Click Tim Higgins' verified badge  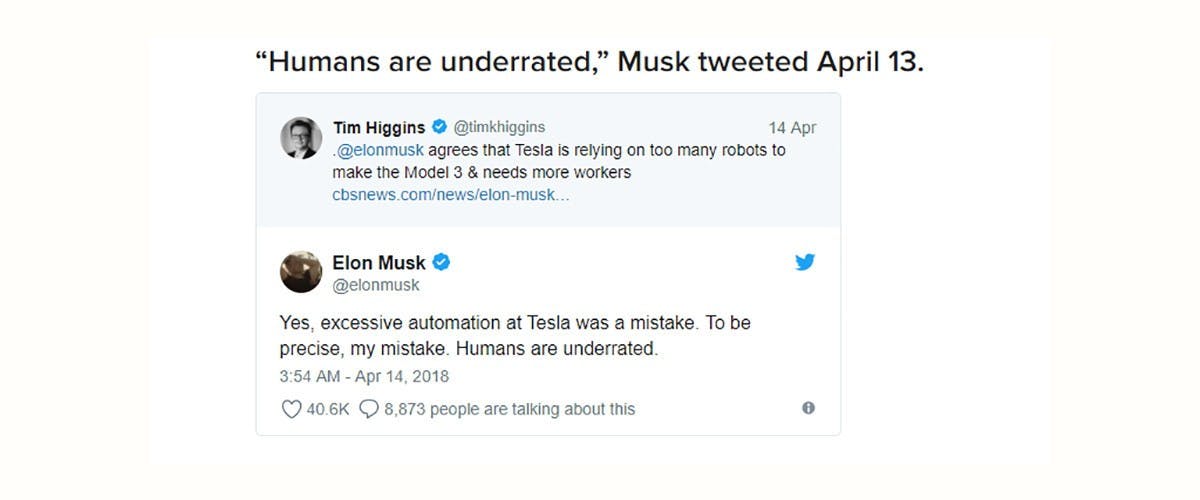(438, 127)
